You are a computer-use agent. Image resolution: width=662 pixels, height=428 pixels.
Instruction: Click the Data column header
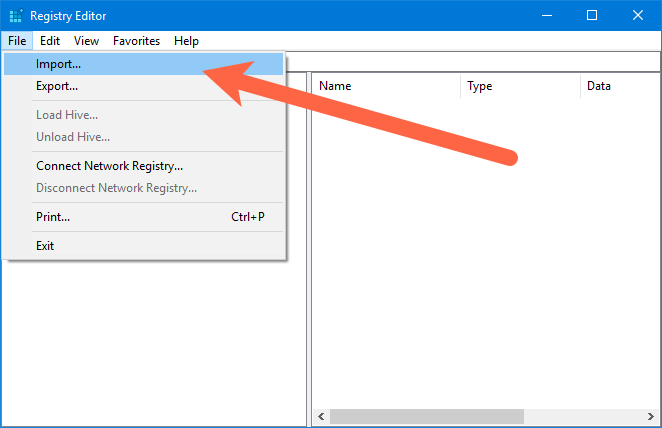click(x=620, y=86)
